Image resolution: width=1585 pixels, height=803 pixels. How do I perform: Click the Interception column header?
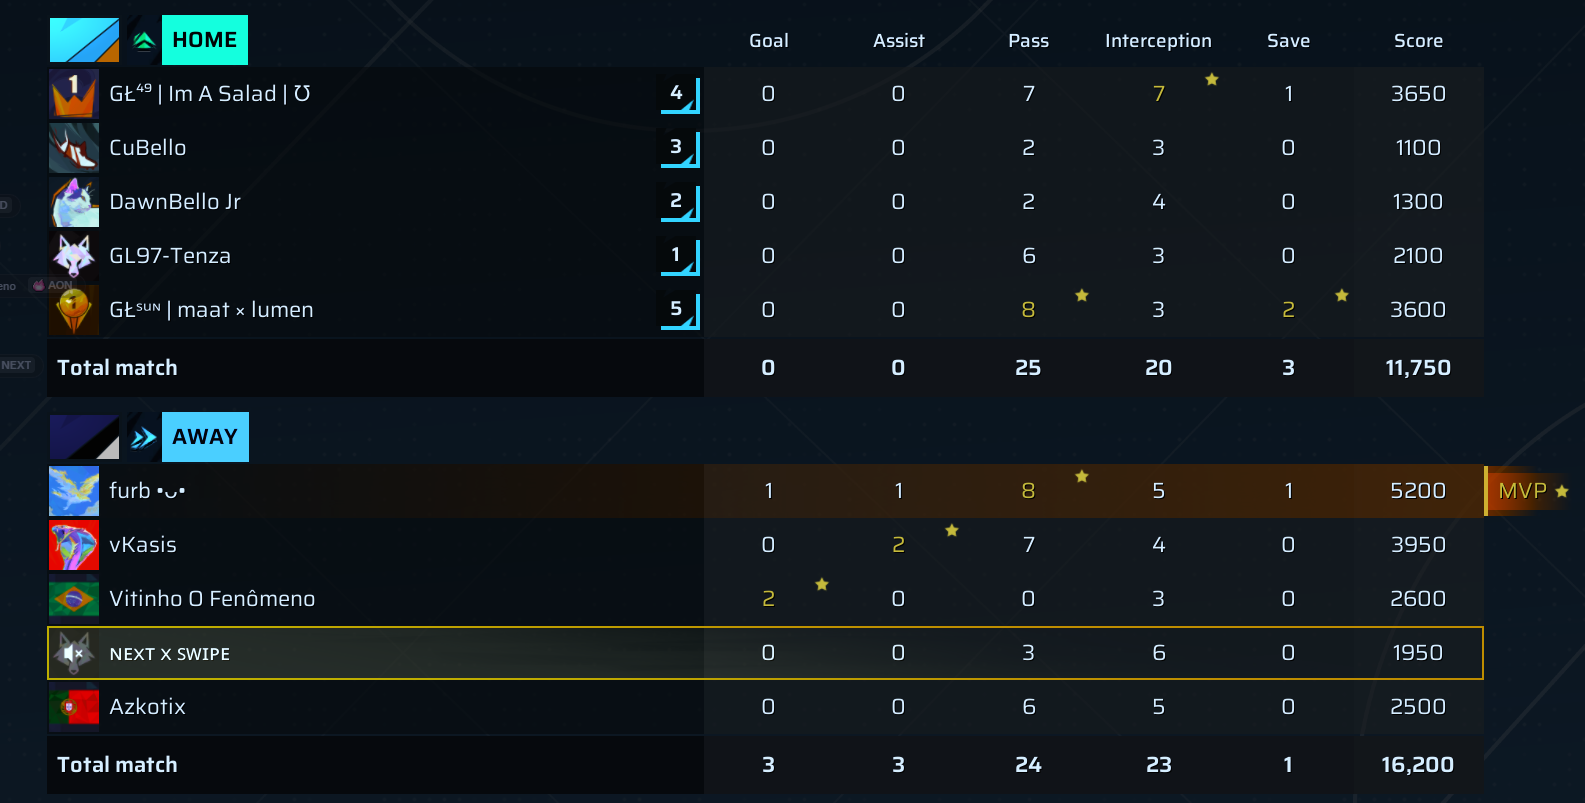point(1158,41)
